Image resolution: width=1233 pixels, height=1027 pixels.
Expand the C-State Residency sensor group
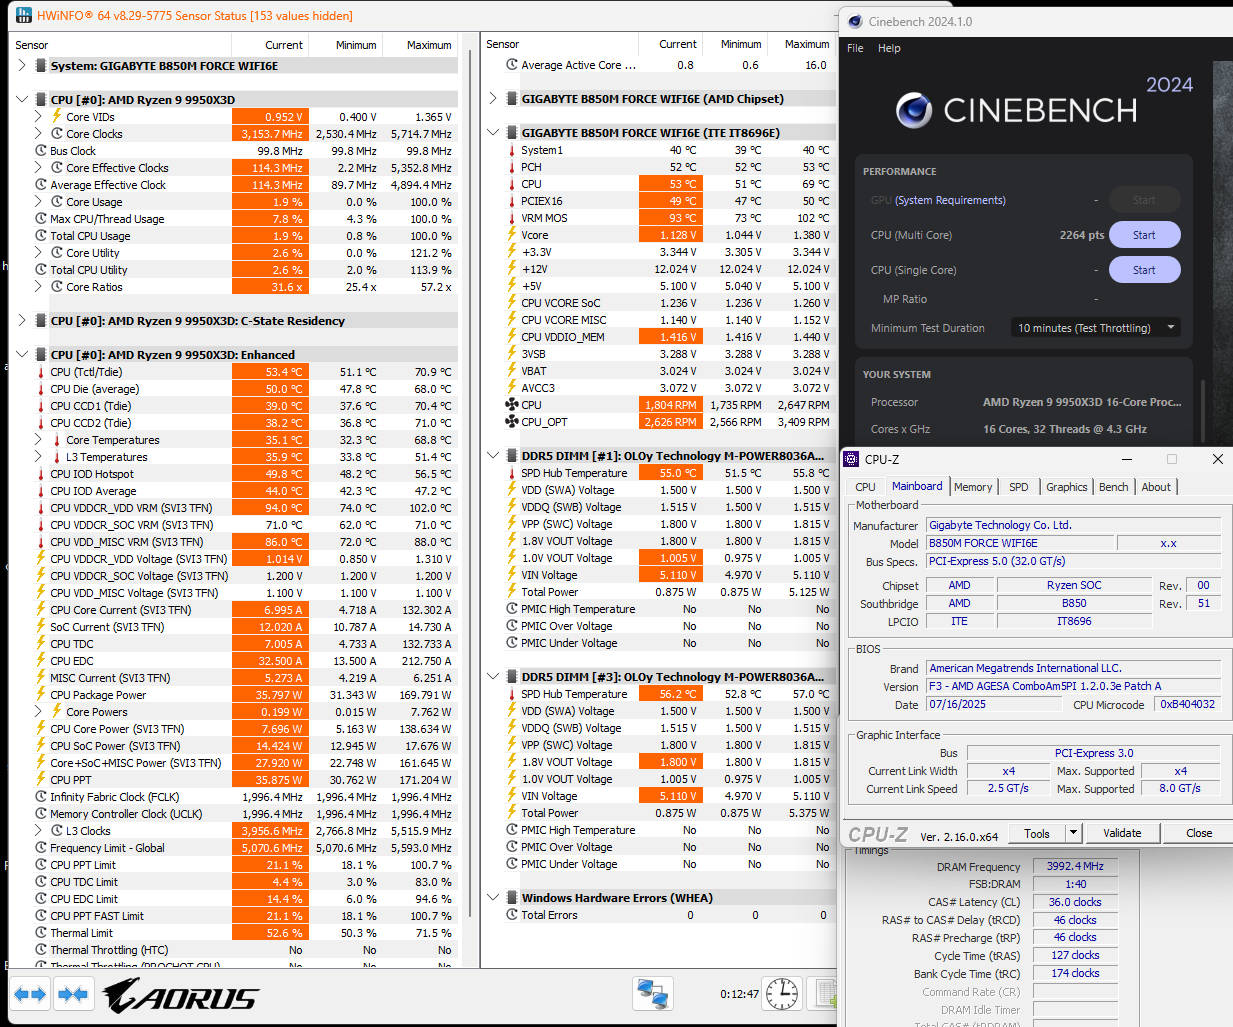coord(22,321)
